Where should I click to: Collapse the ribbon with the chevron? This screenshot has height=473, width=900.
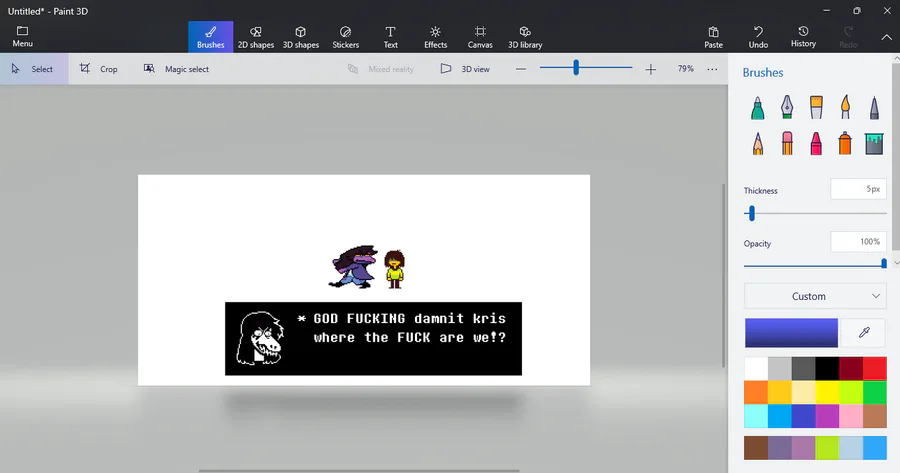click(886, 37)
